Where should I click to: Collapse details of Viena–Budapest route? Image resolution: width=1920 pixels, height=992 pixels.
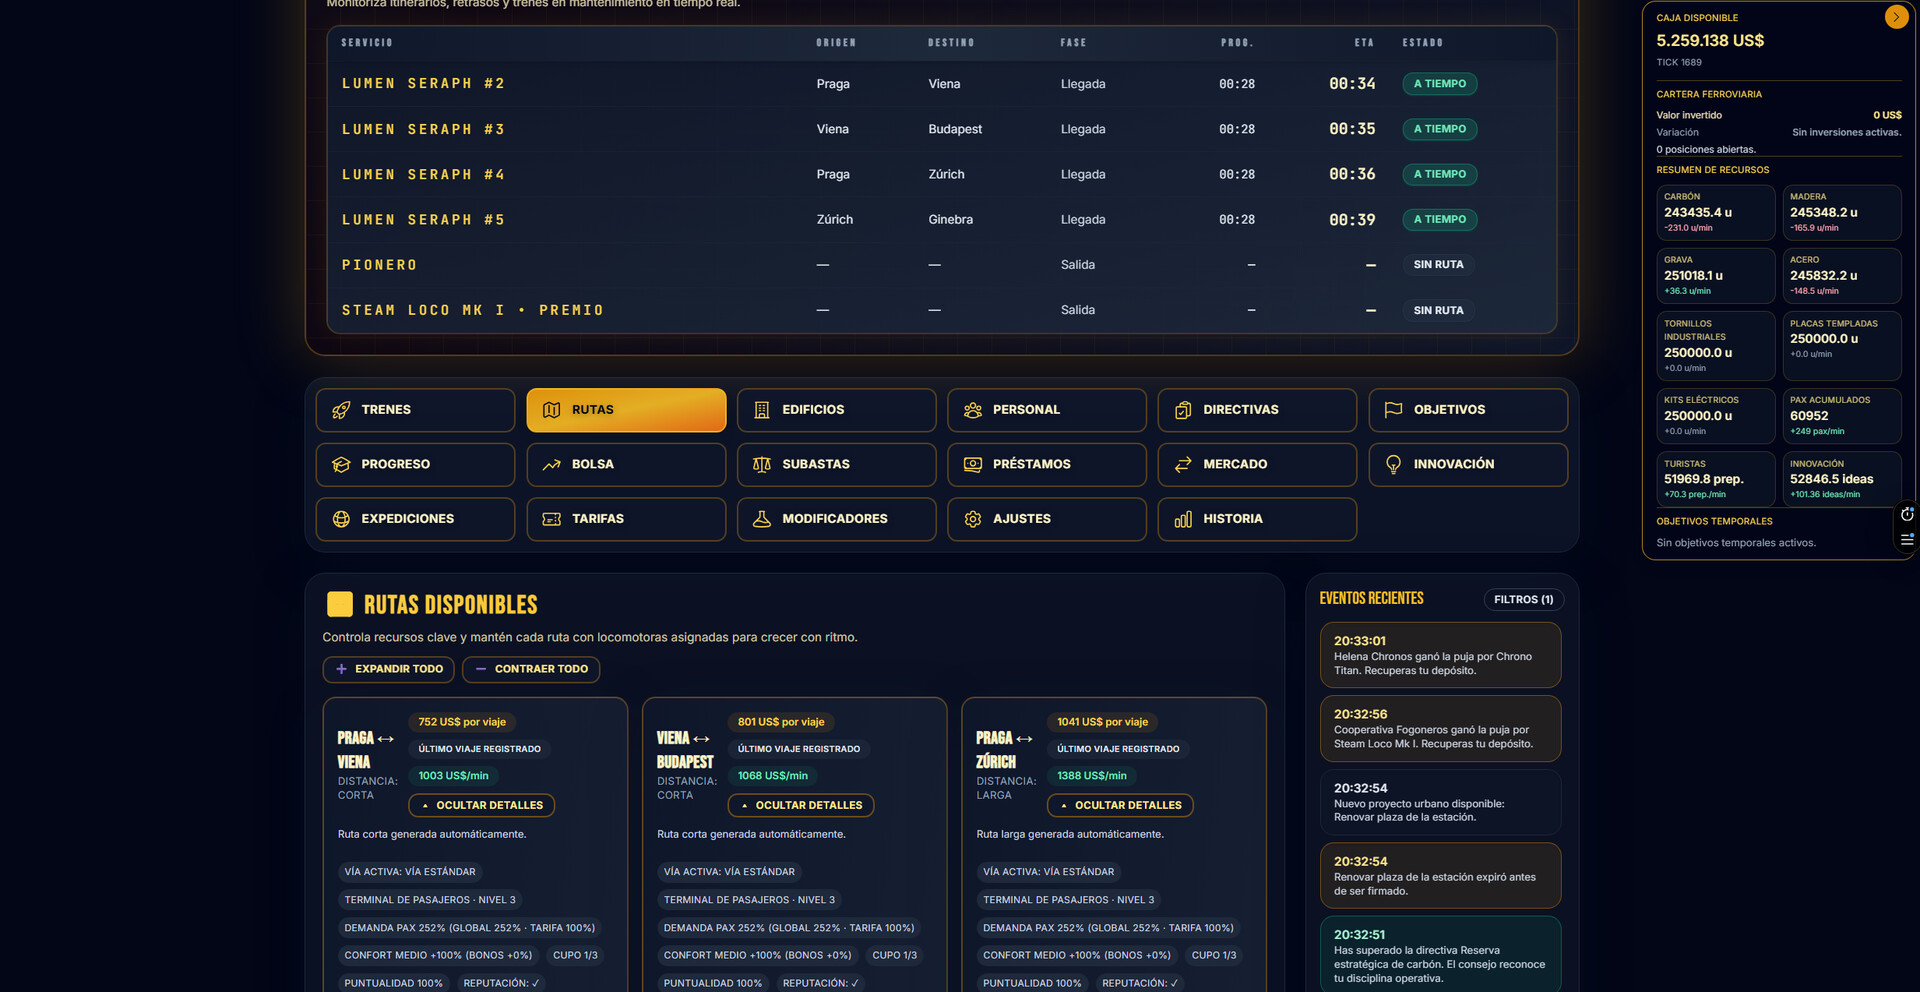click(x=800, y=805)
